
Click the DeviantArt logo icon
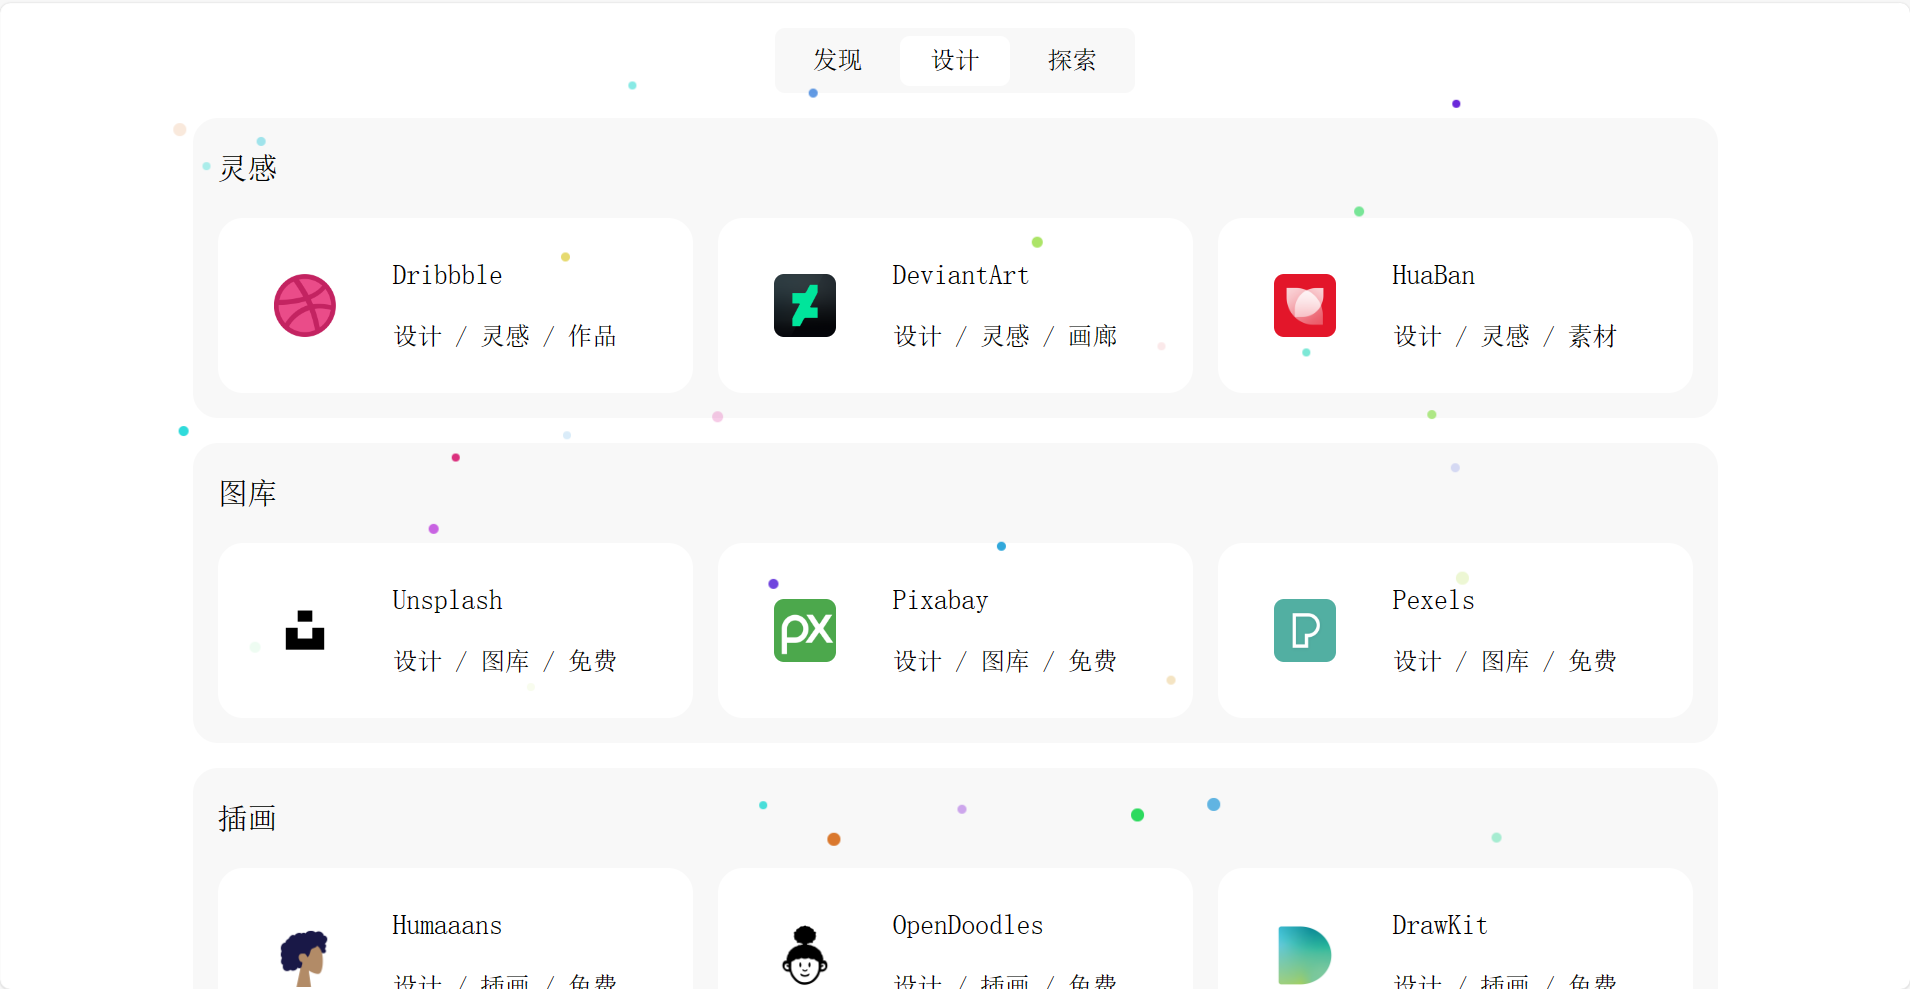coord(805,306)
